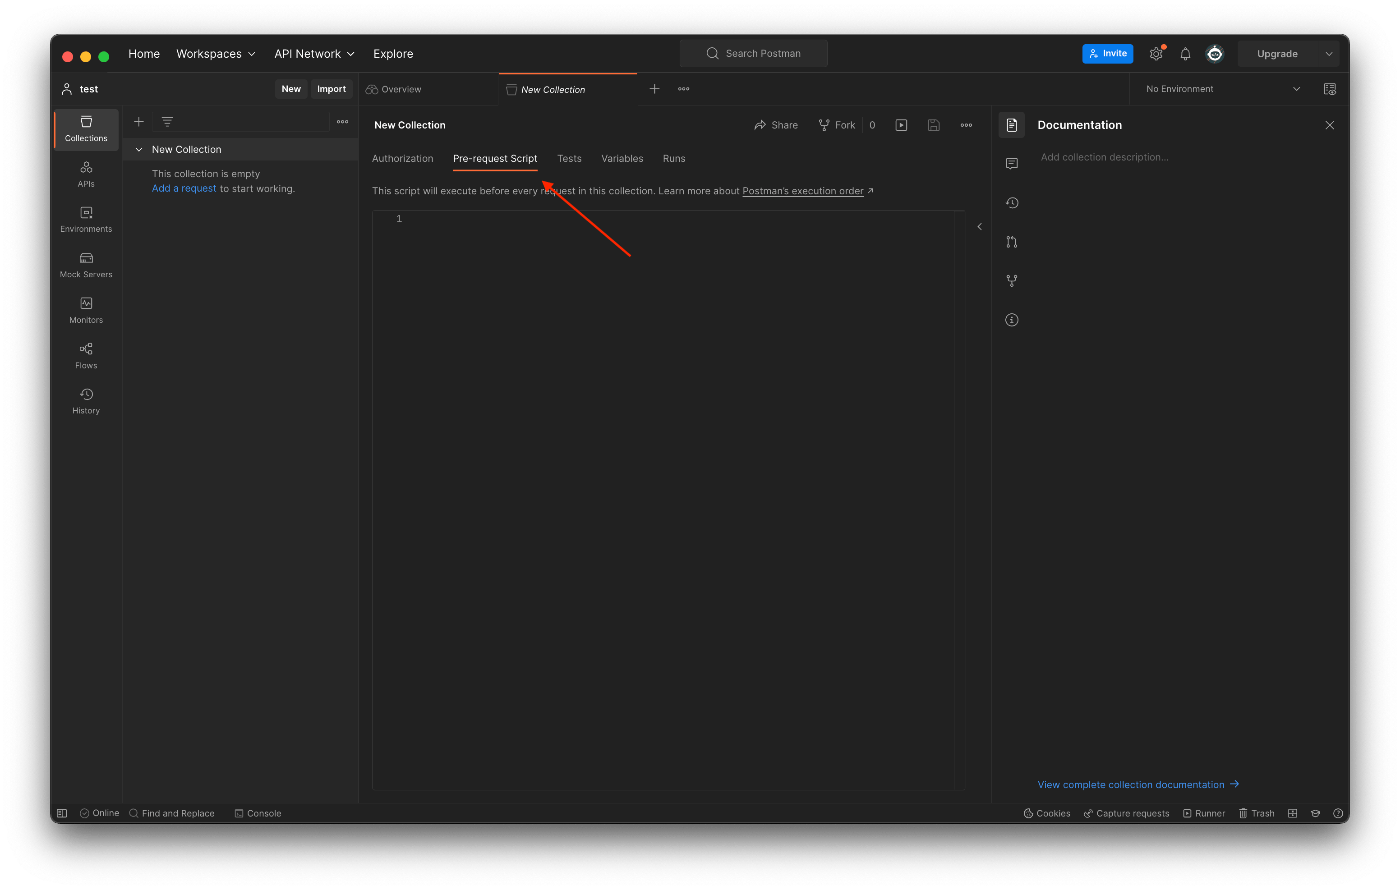Click the Upgrade button

(x=1278, y=54)
